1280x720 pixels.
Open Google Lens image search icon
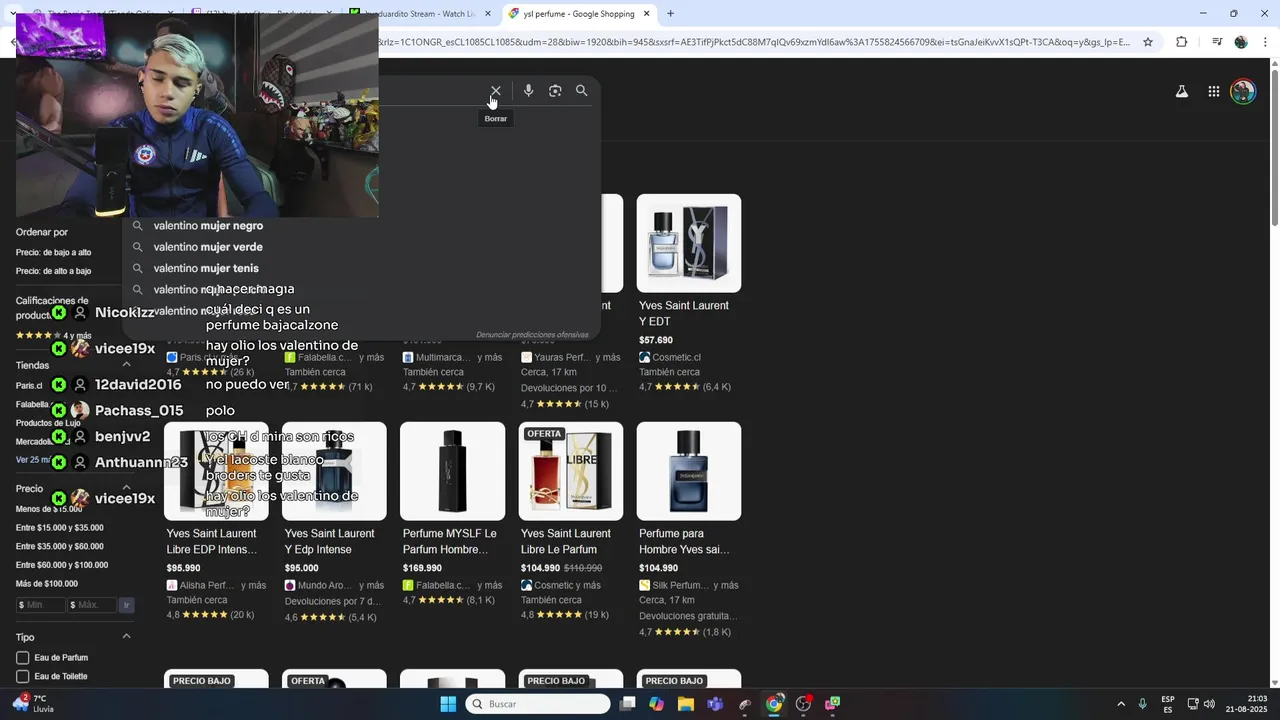click(x=555, y=91)
